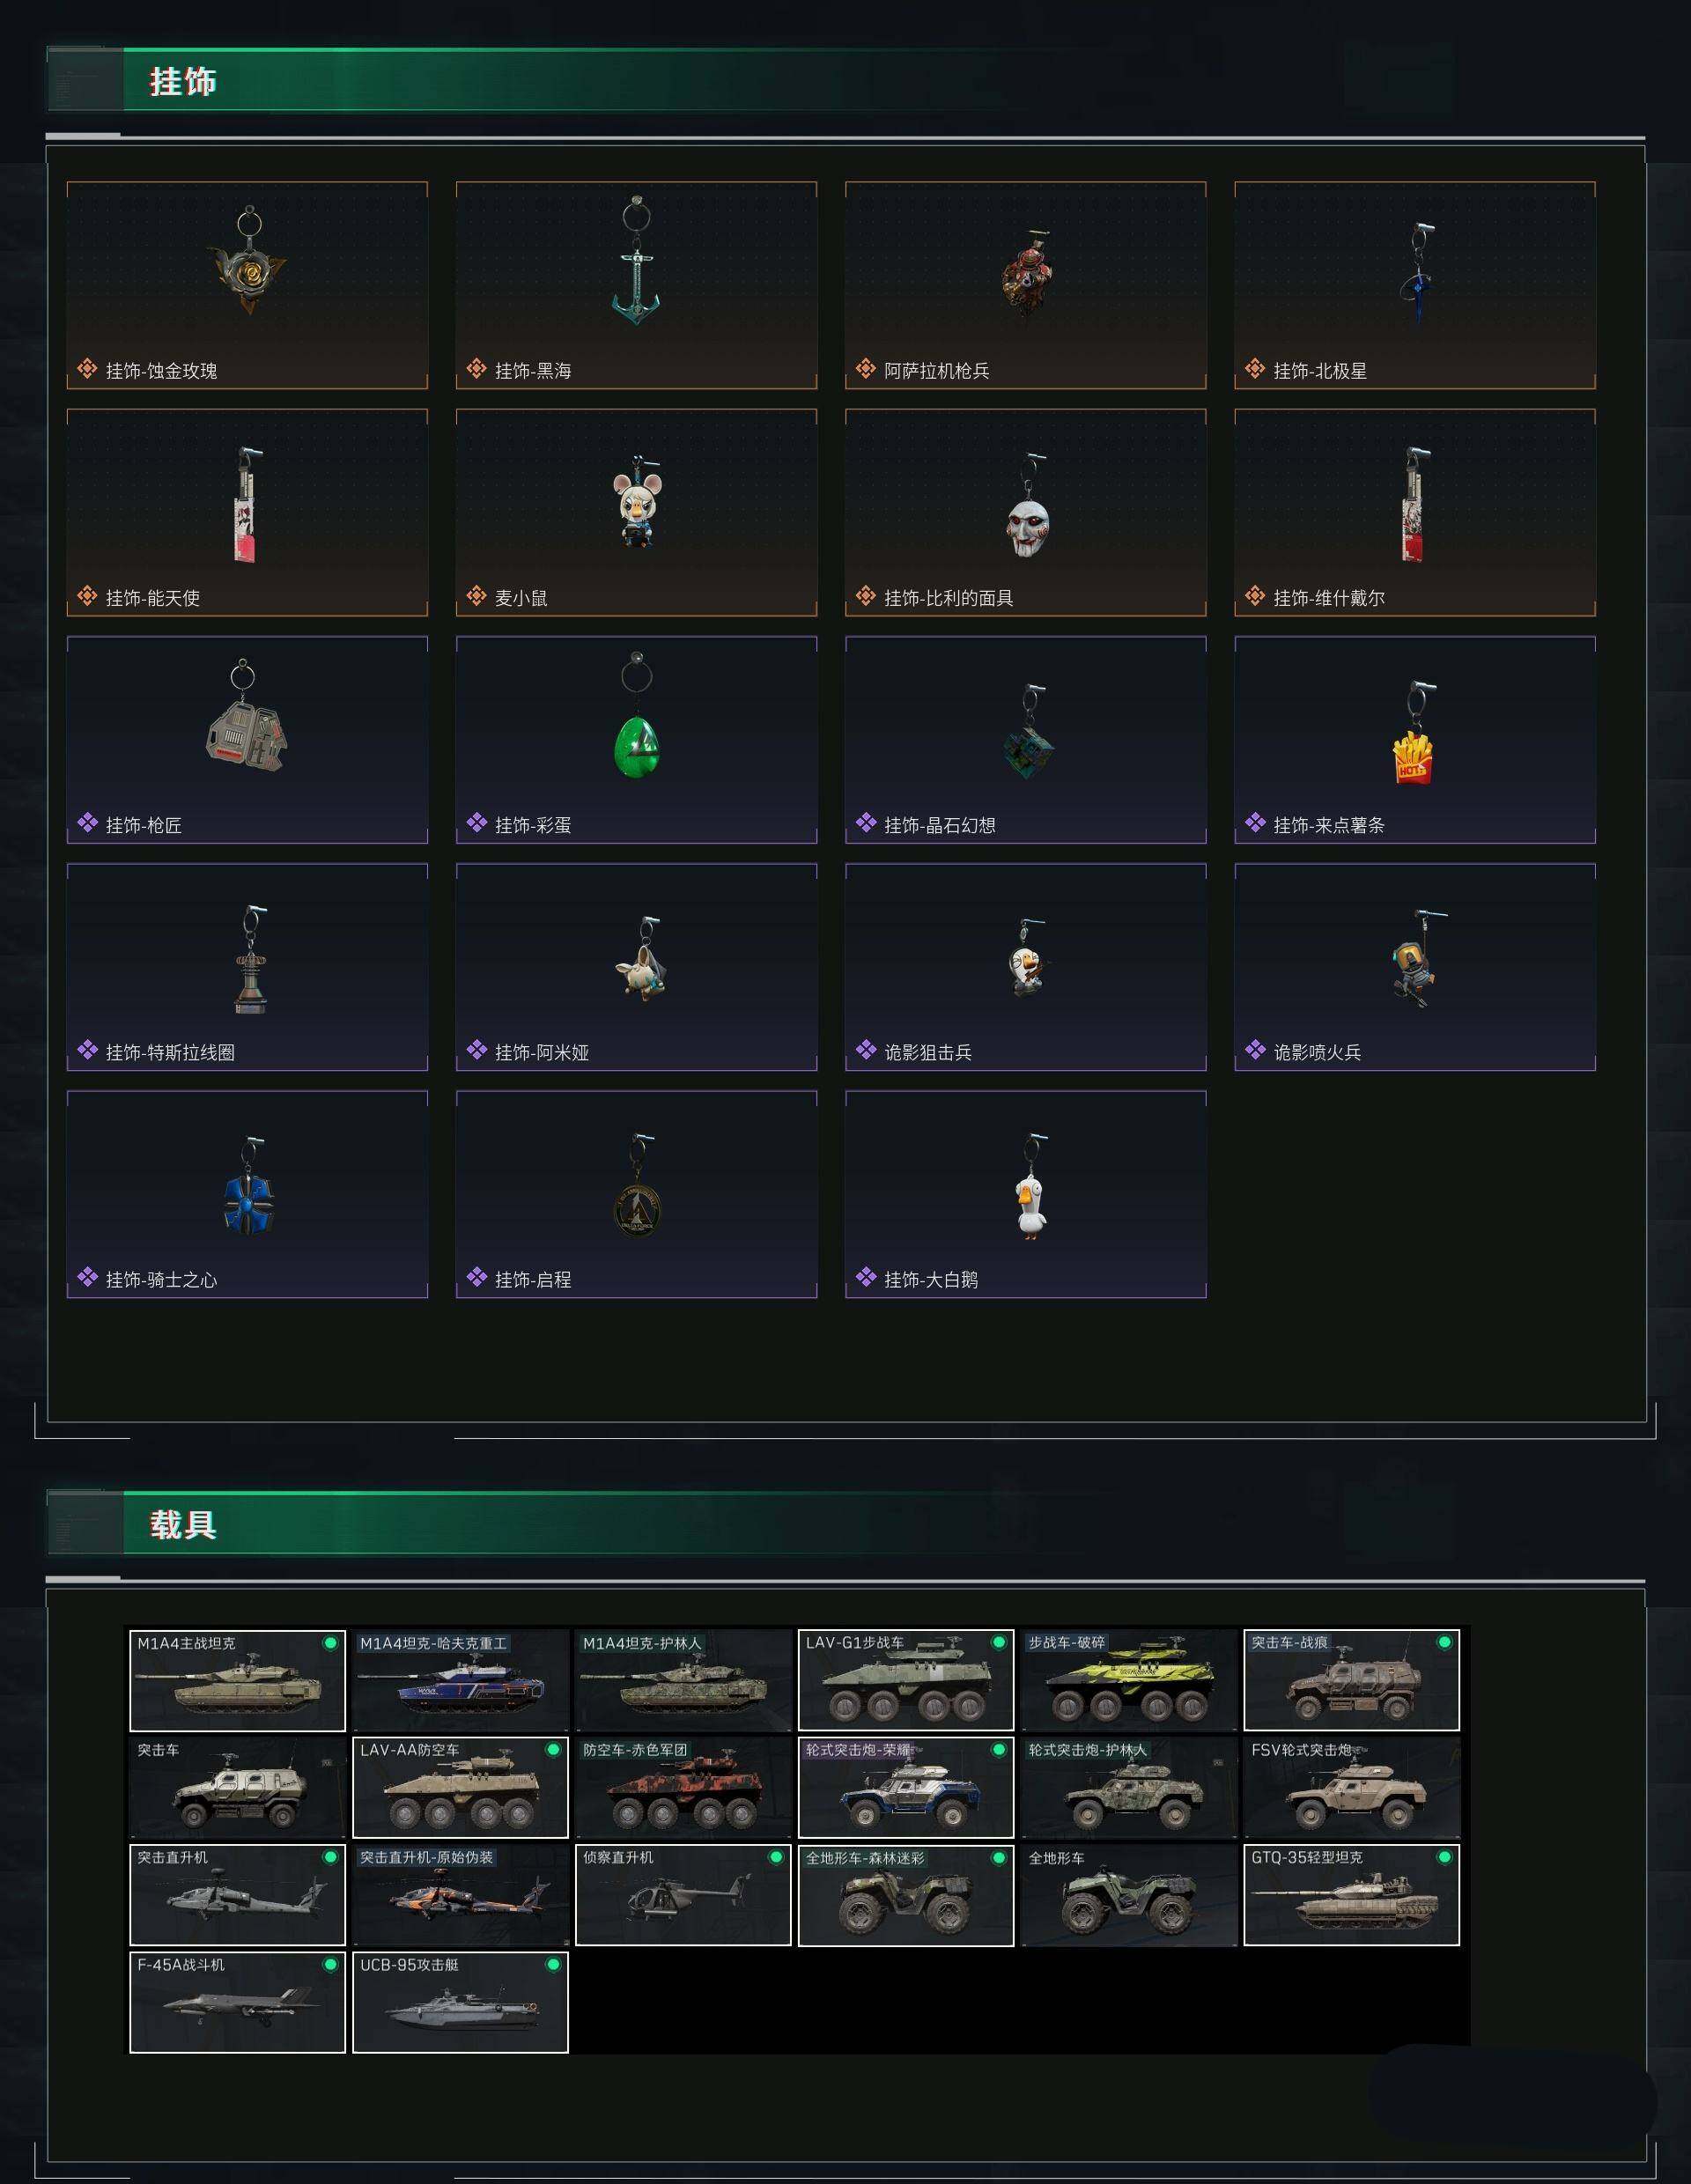Select the 挂饰-蚀金玫瑰 rose charm

pos(247,285)
